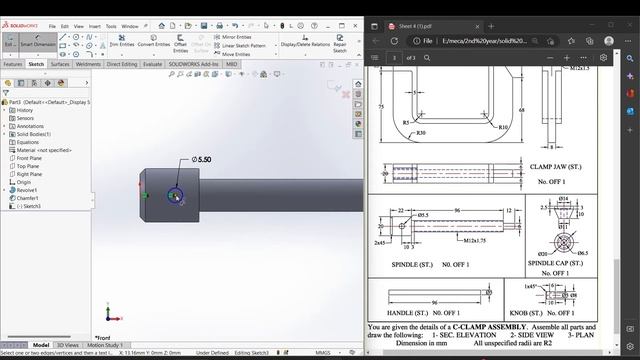This screenshot has height=360, width=640.
Task: Click the Offset Entities tool
Action: point(180,44)
